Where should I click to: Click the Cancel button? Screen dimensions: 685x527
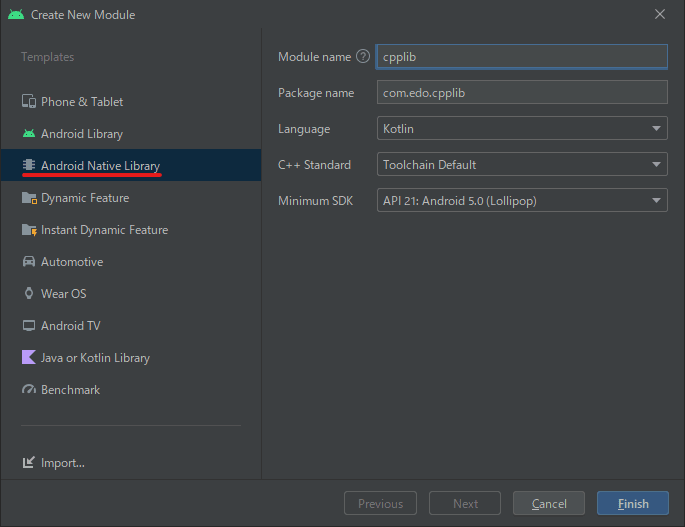pyautogui.click(x=549, y=503)
